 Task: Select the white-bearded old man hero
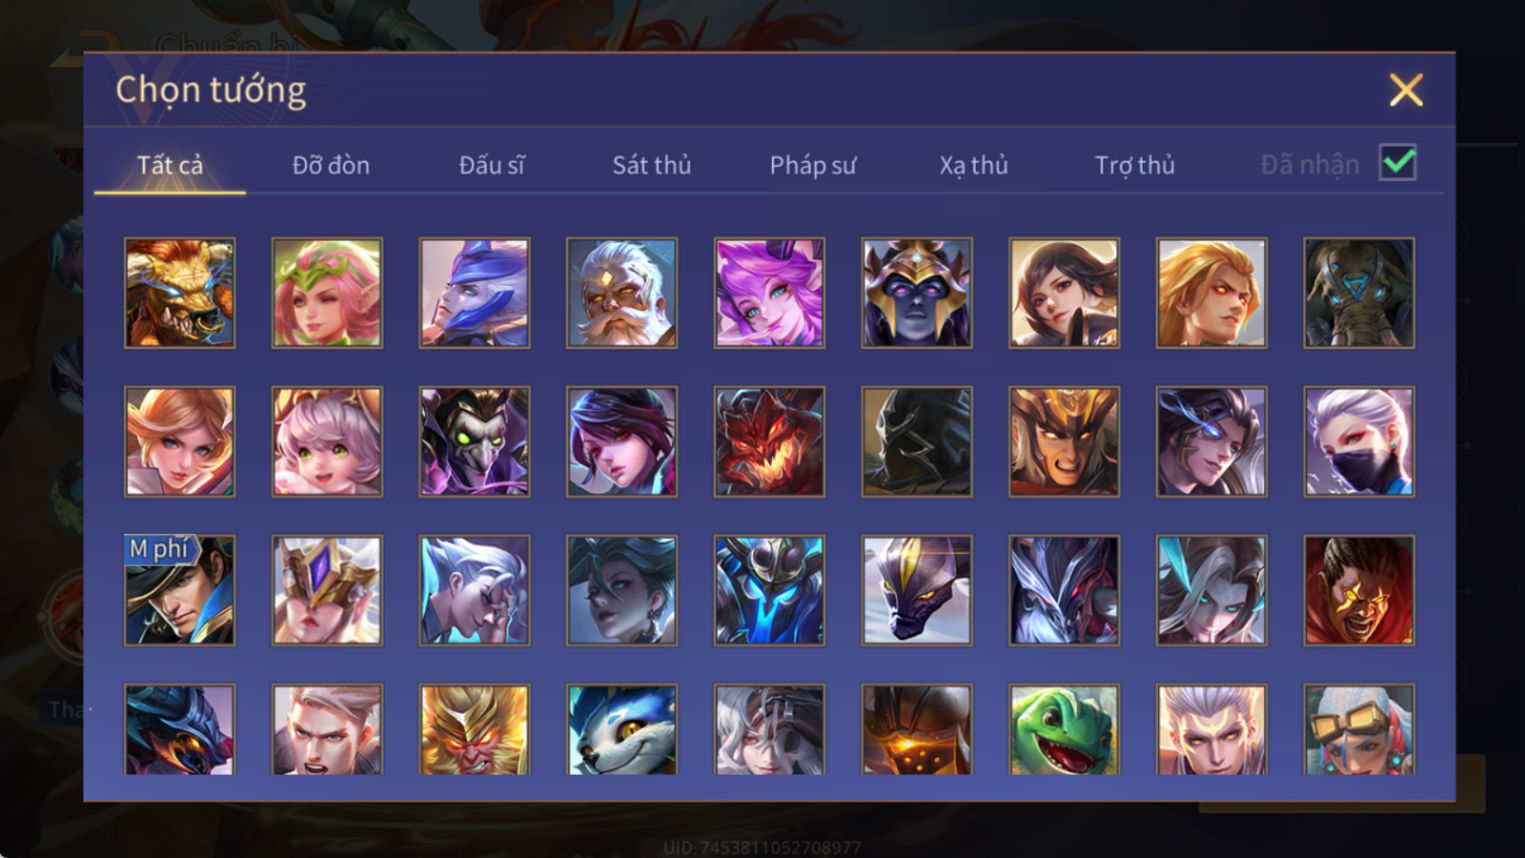[622, 293]
